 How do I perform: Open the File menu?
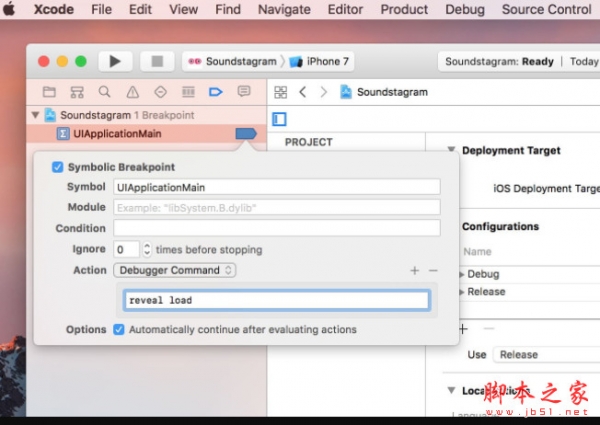coord(101,9)
